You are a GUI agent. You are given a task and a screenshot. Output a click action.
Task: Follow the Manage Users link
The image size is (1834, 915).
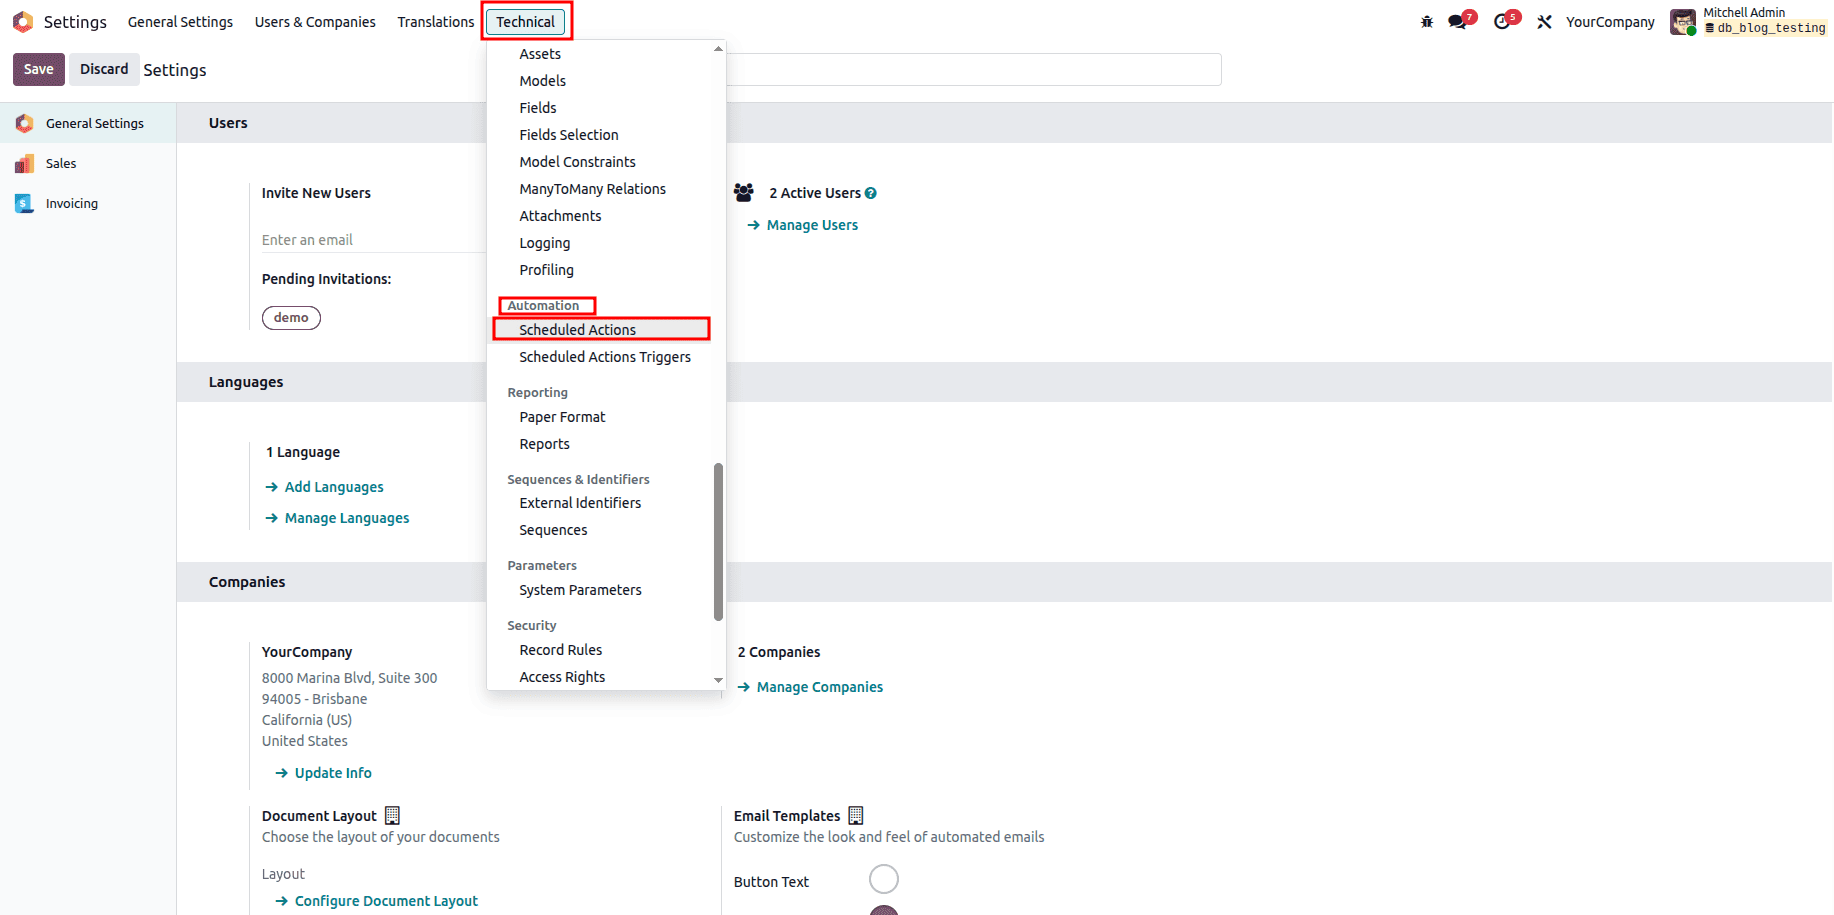pos(811,224)
